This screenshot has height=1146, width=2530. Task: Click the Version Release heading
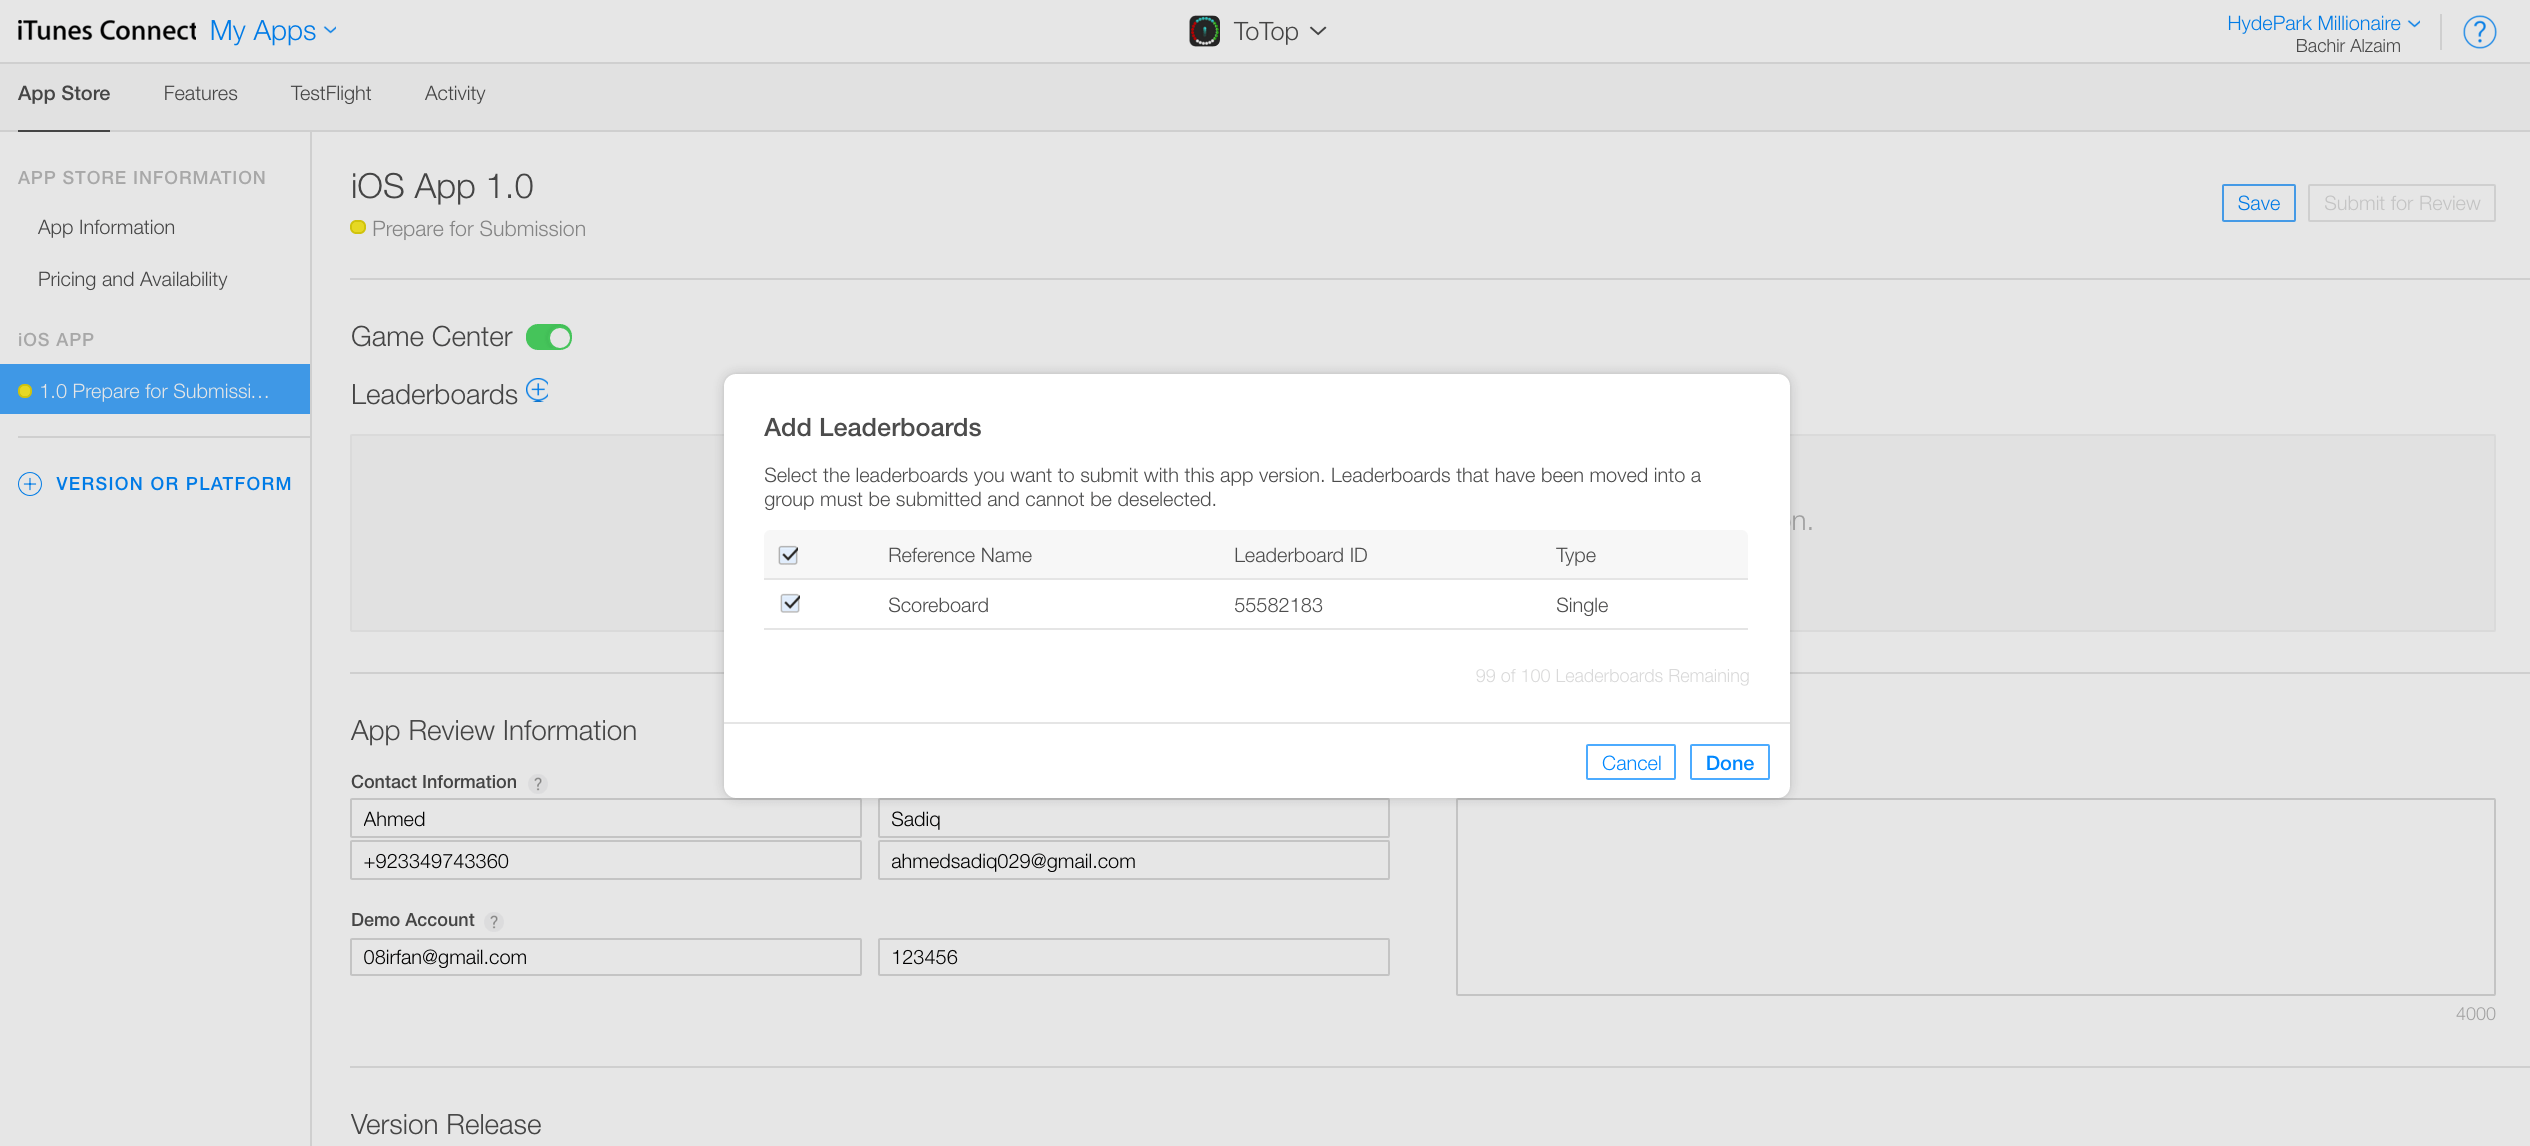(x=445, y=1125)
